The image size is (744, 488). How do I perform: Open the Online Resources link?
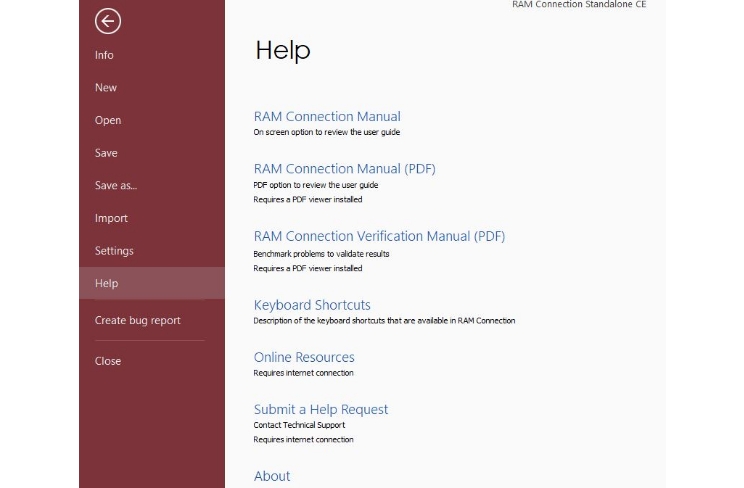click(304, 357)
